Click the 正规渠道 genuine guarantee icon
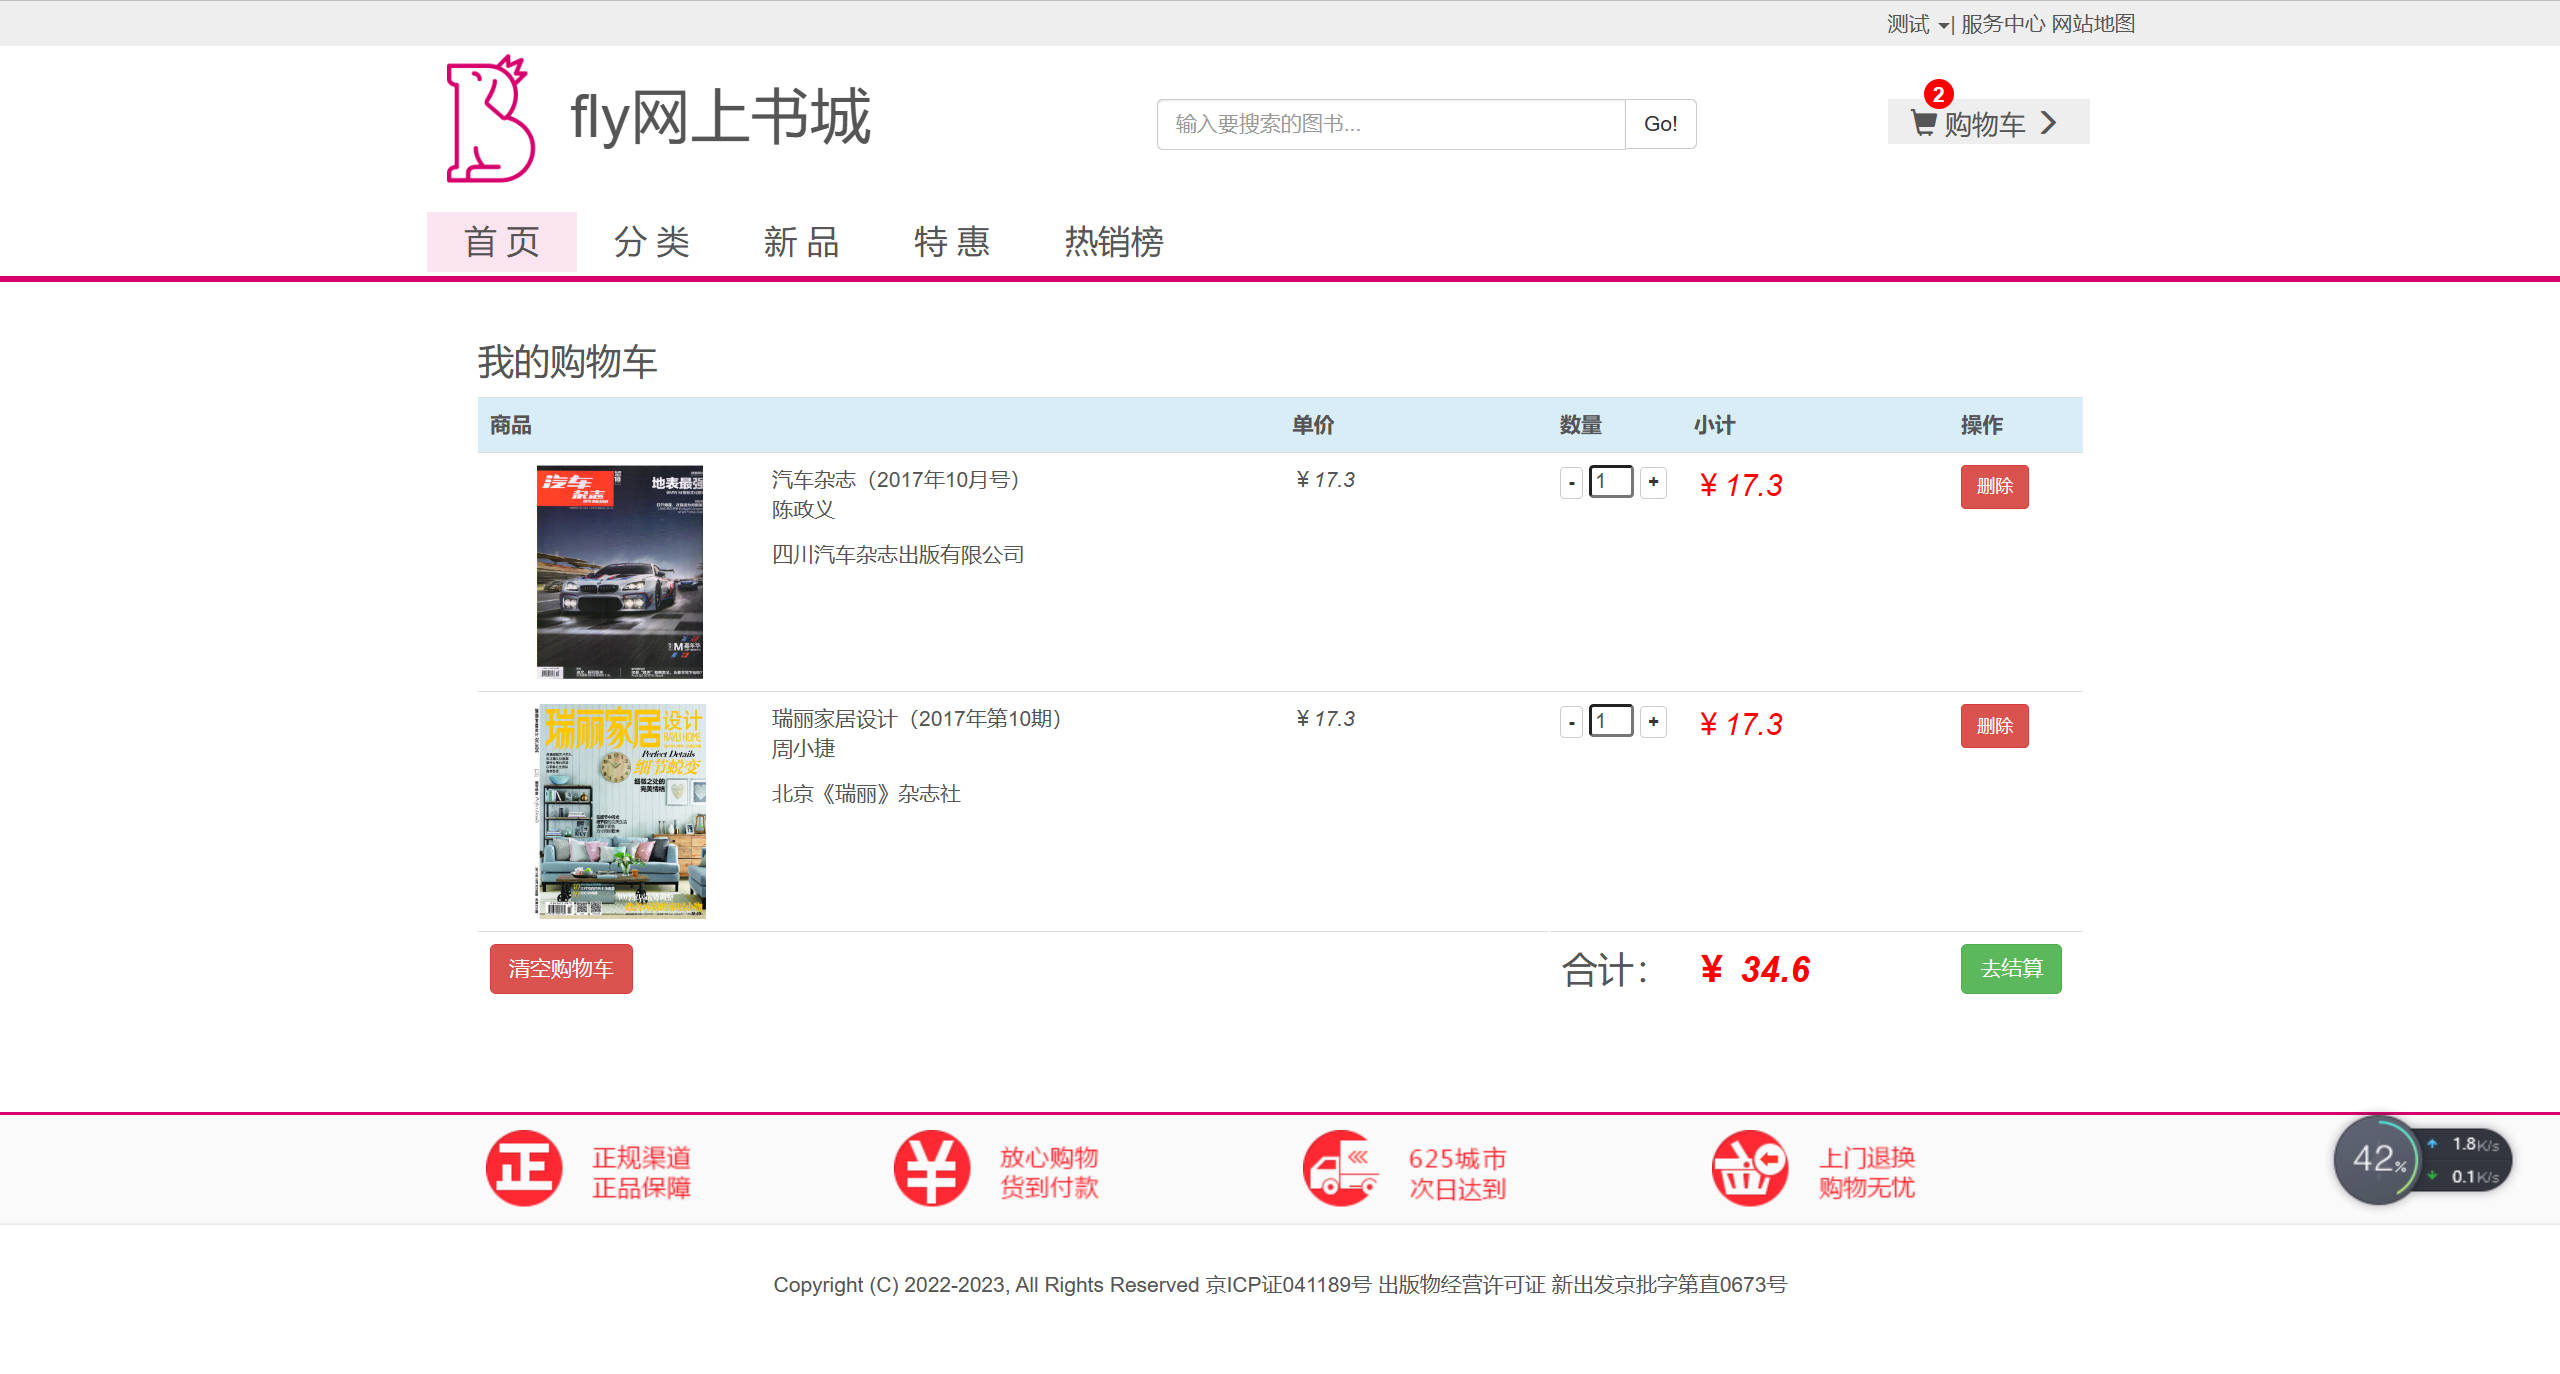Screen dimensions: 2560x1374 pyautogui.click(x=524, y=1168)
